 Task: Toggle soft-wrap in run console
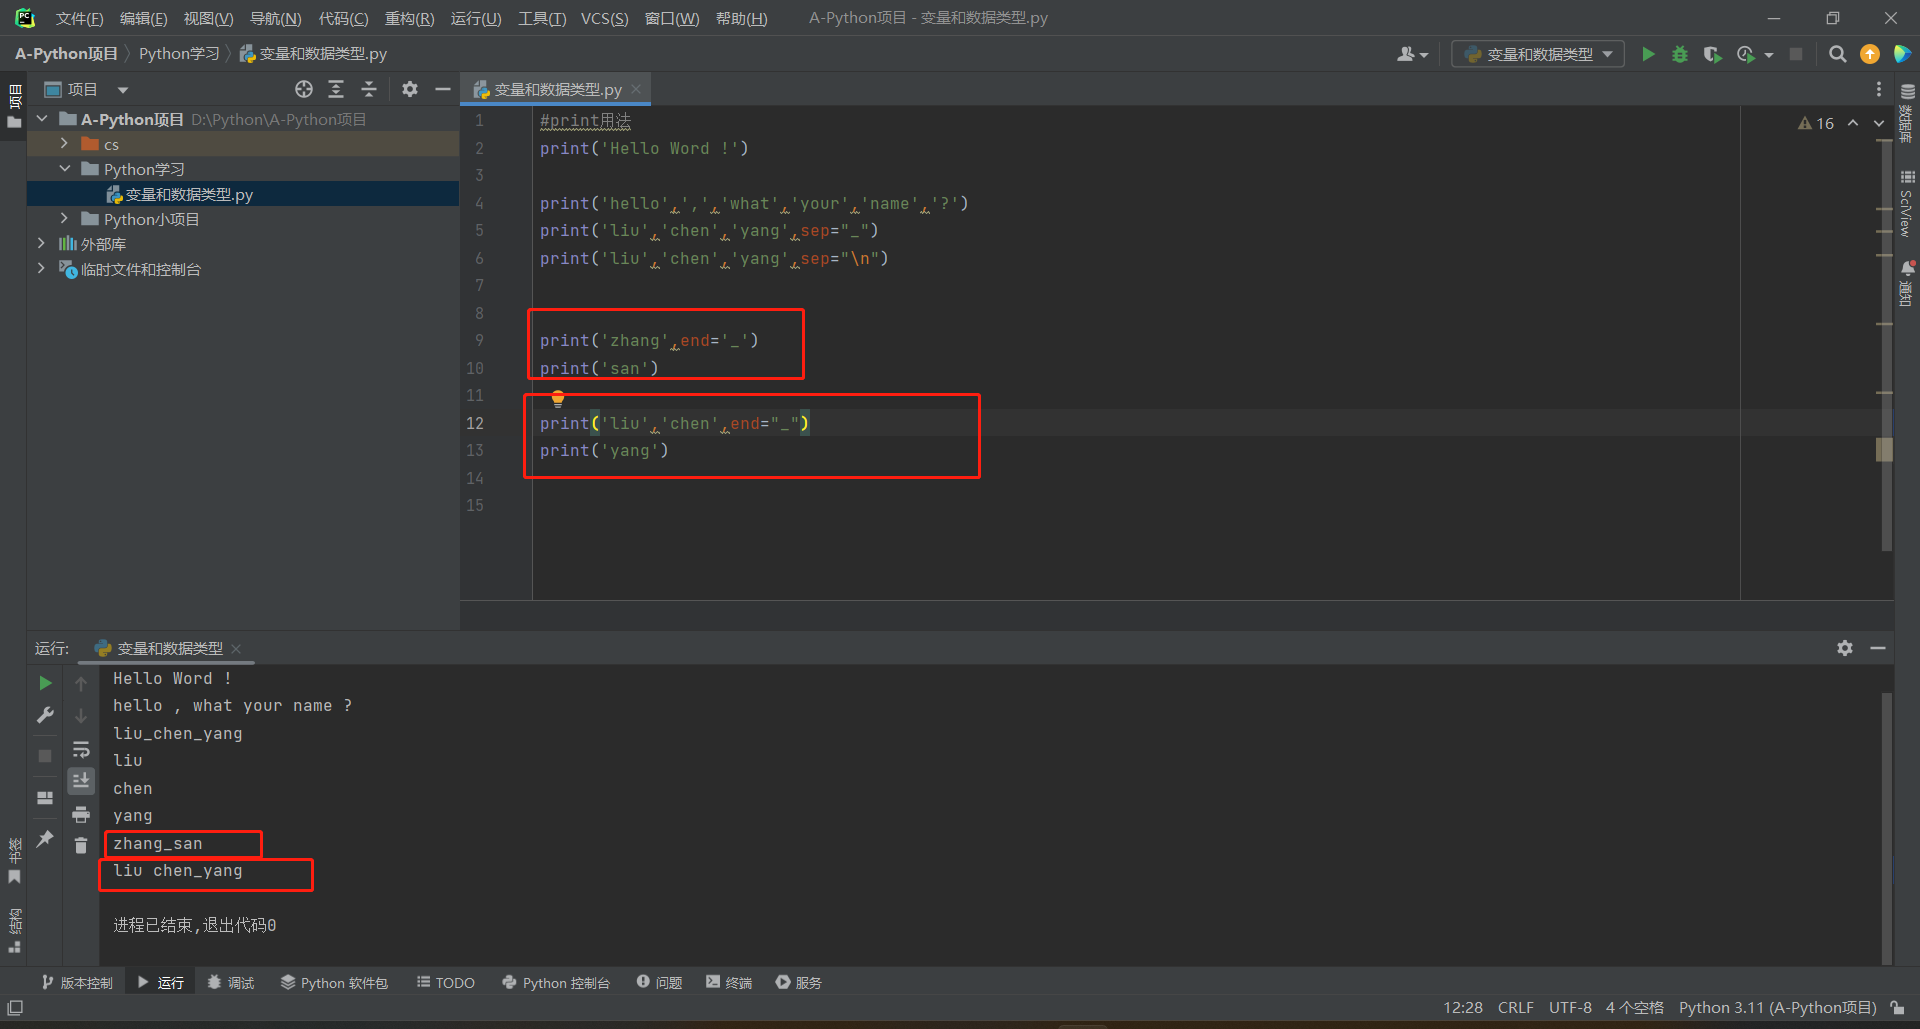click(x=81, y=749)
